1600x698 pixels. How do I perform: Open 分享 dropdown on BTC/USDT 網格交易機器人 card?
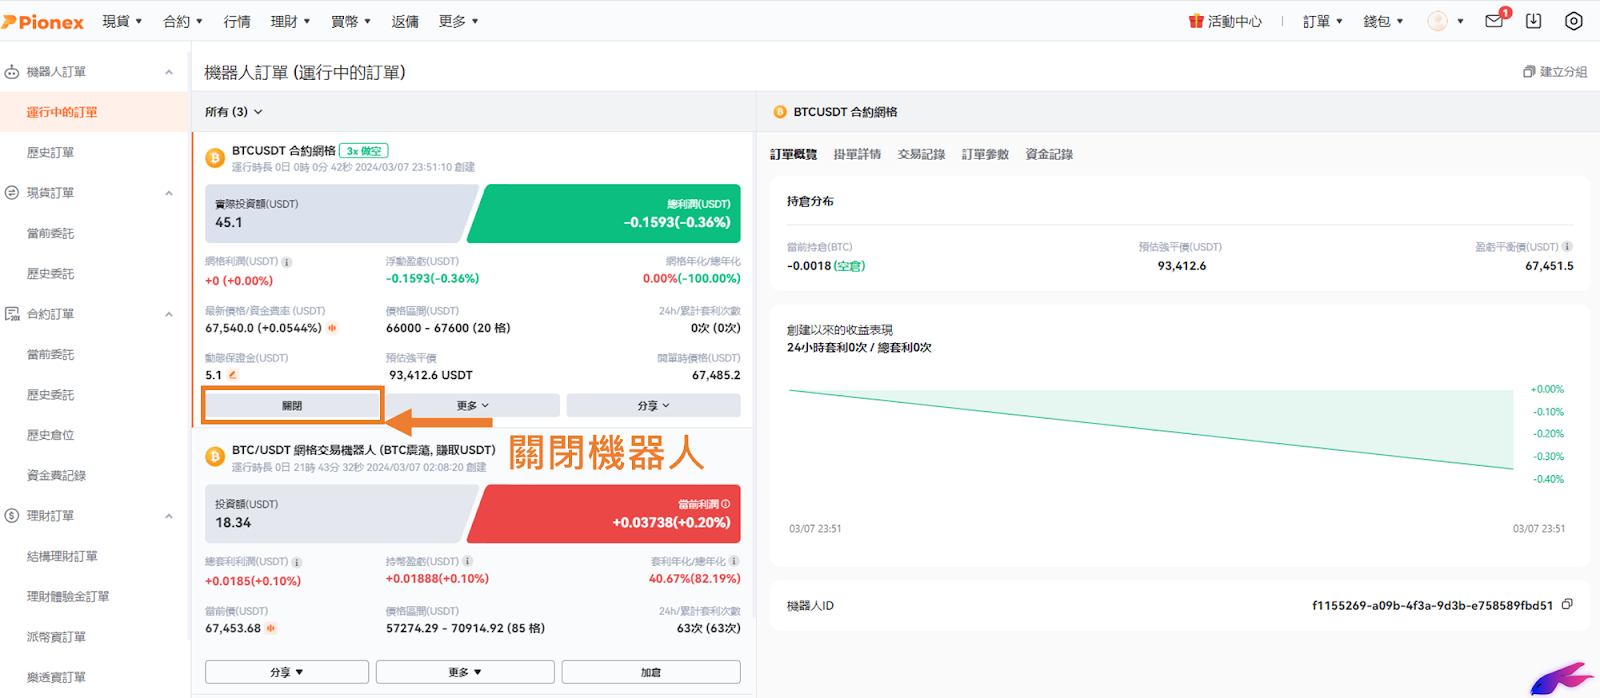point(287,672)
